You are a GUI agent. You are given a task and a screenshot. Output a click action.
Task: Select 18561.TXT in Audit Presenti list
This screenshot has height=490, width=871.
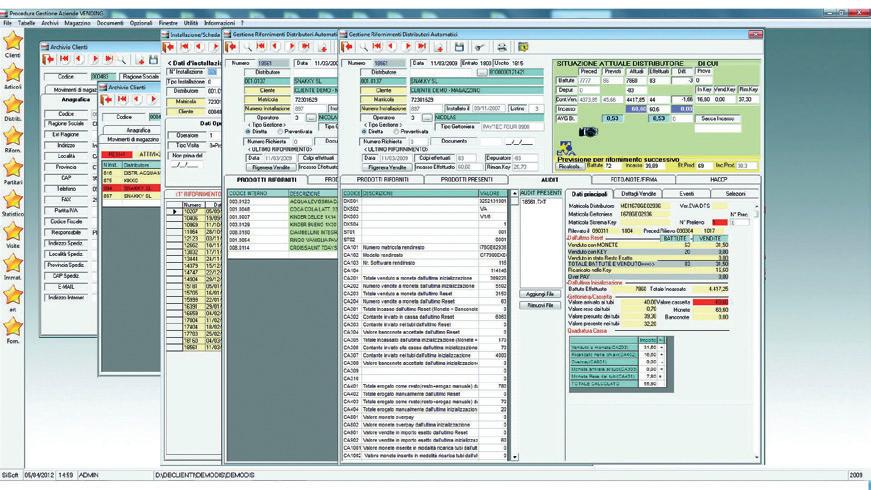[534, 202]
